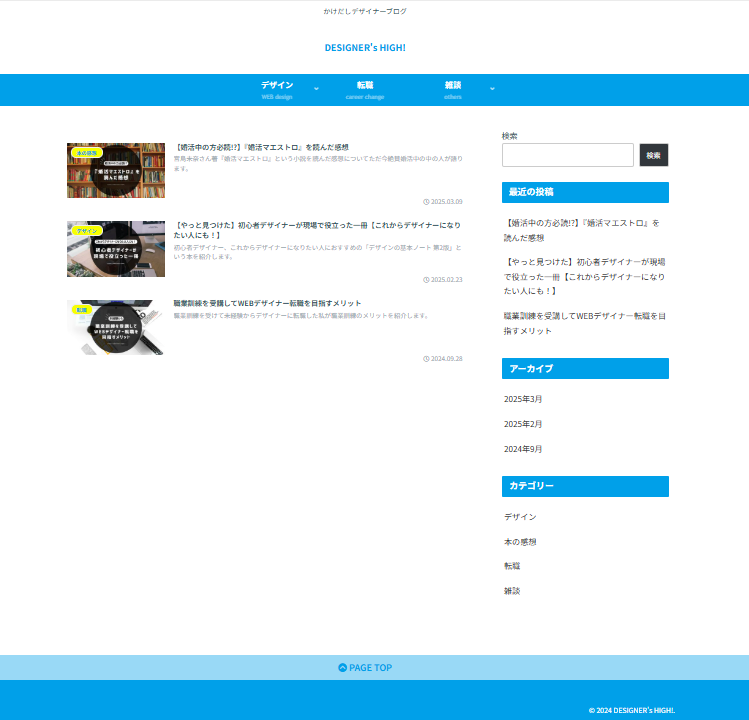Open the 2024年9月 archive link
Image resolution: width=749 pixels, height=720 pixels.
tap(523, 449)
